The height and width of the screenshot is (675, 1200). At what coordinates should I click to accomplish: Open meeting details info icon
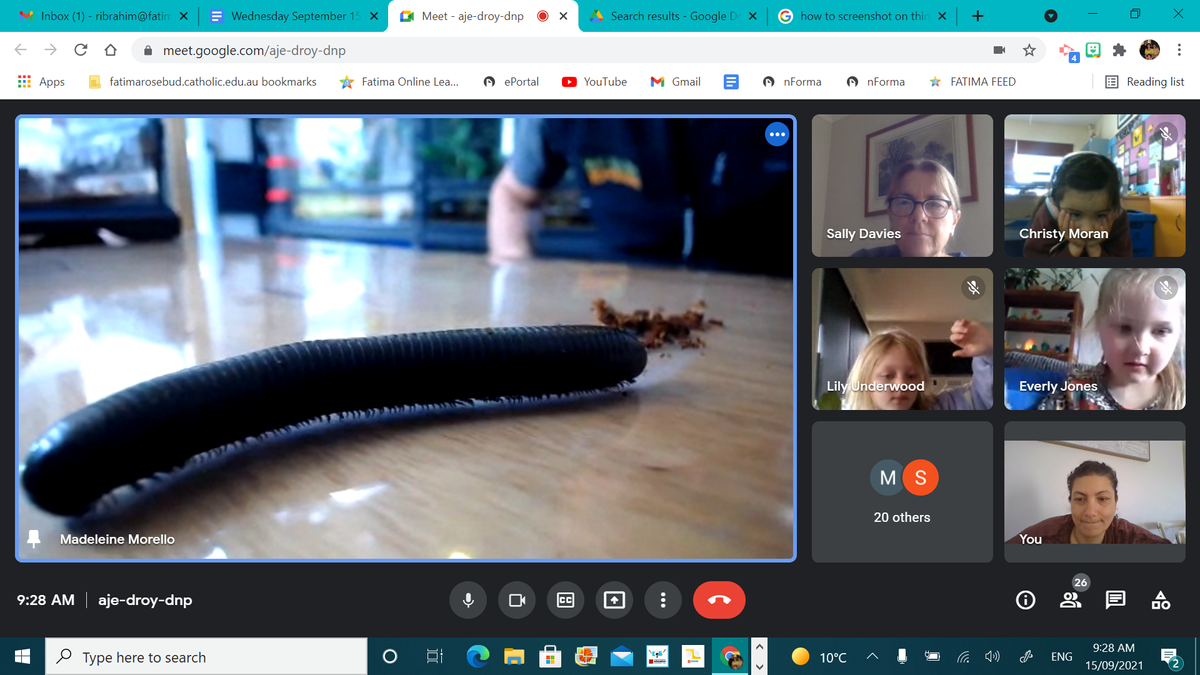click(1025, 600)
